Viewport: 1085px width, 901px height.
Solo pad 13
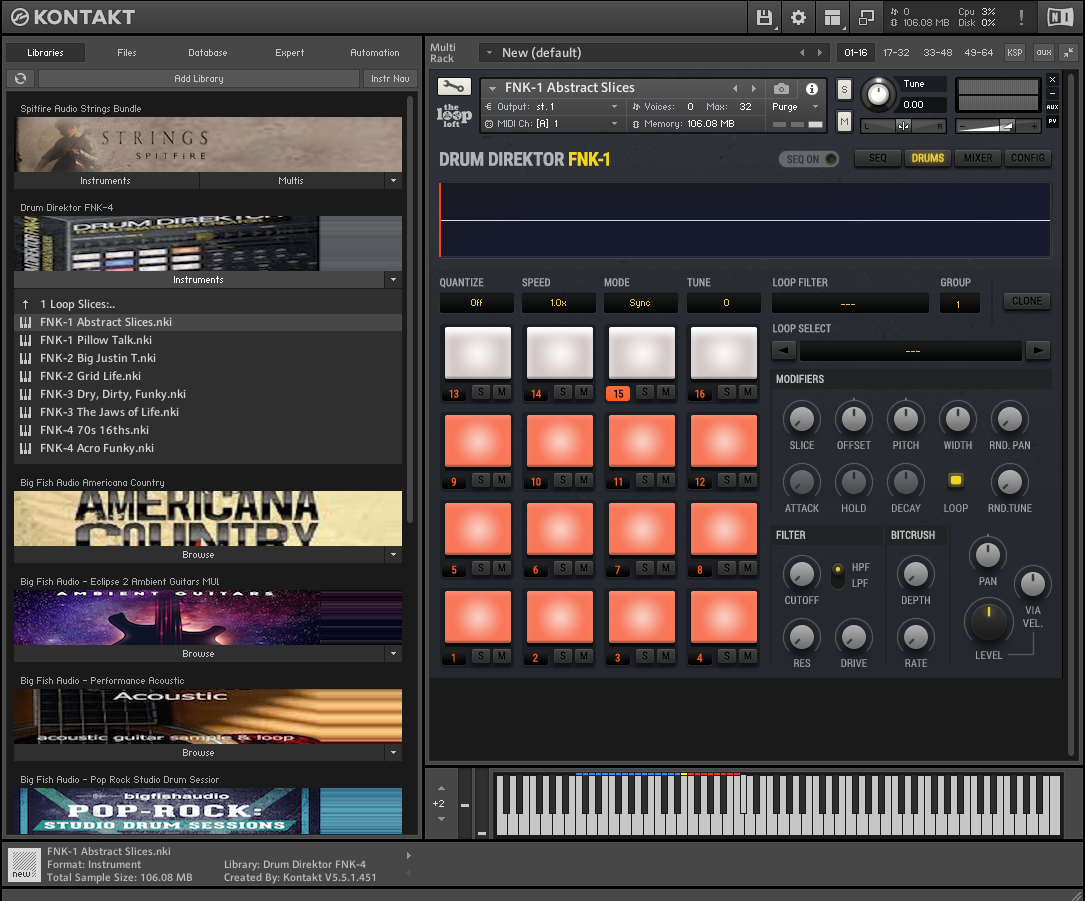[481, 392]
